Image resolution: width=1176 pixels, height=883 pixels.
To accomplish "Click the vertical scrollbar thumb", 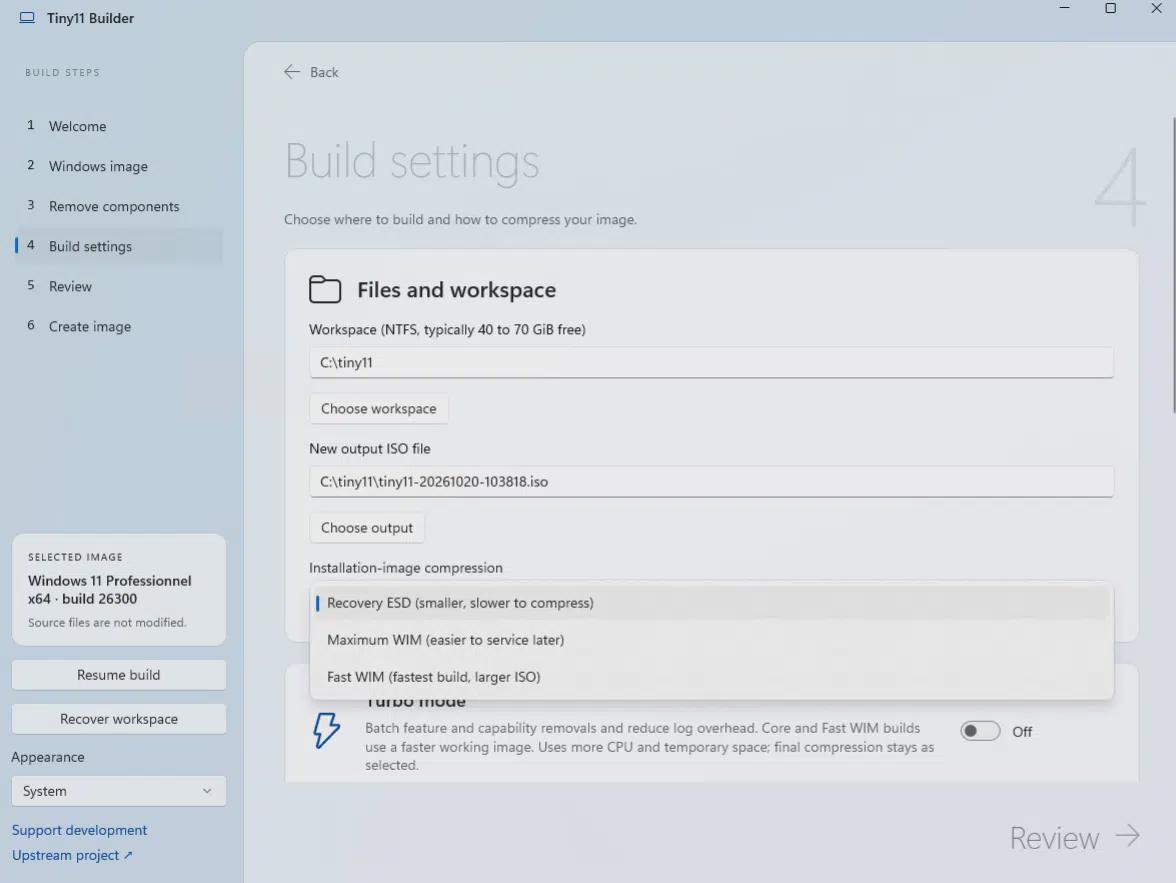I will click(x=1174, y=264).
